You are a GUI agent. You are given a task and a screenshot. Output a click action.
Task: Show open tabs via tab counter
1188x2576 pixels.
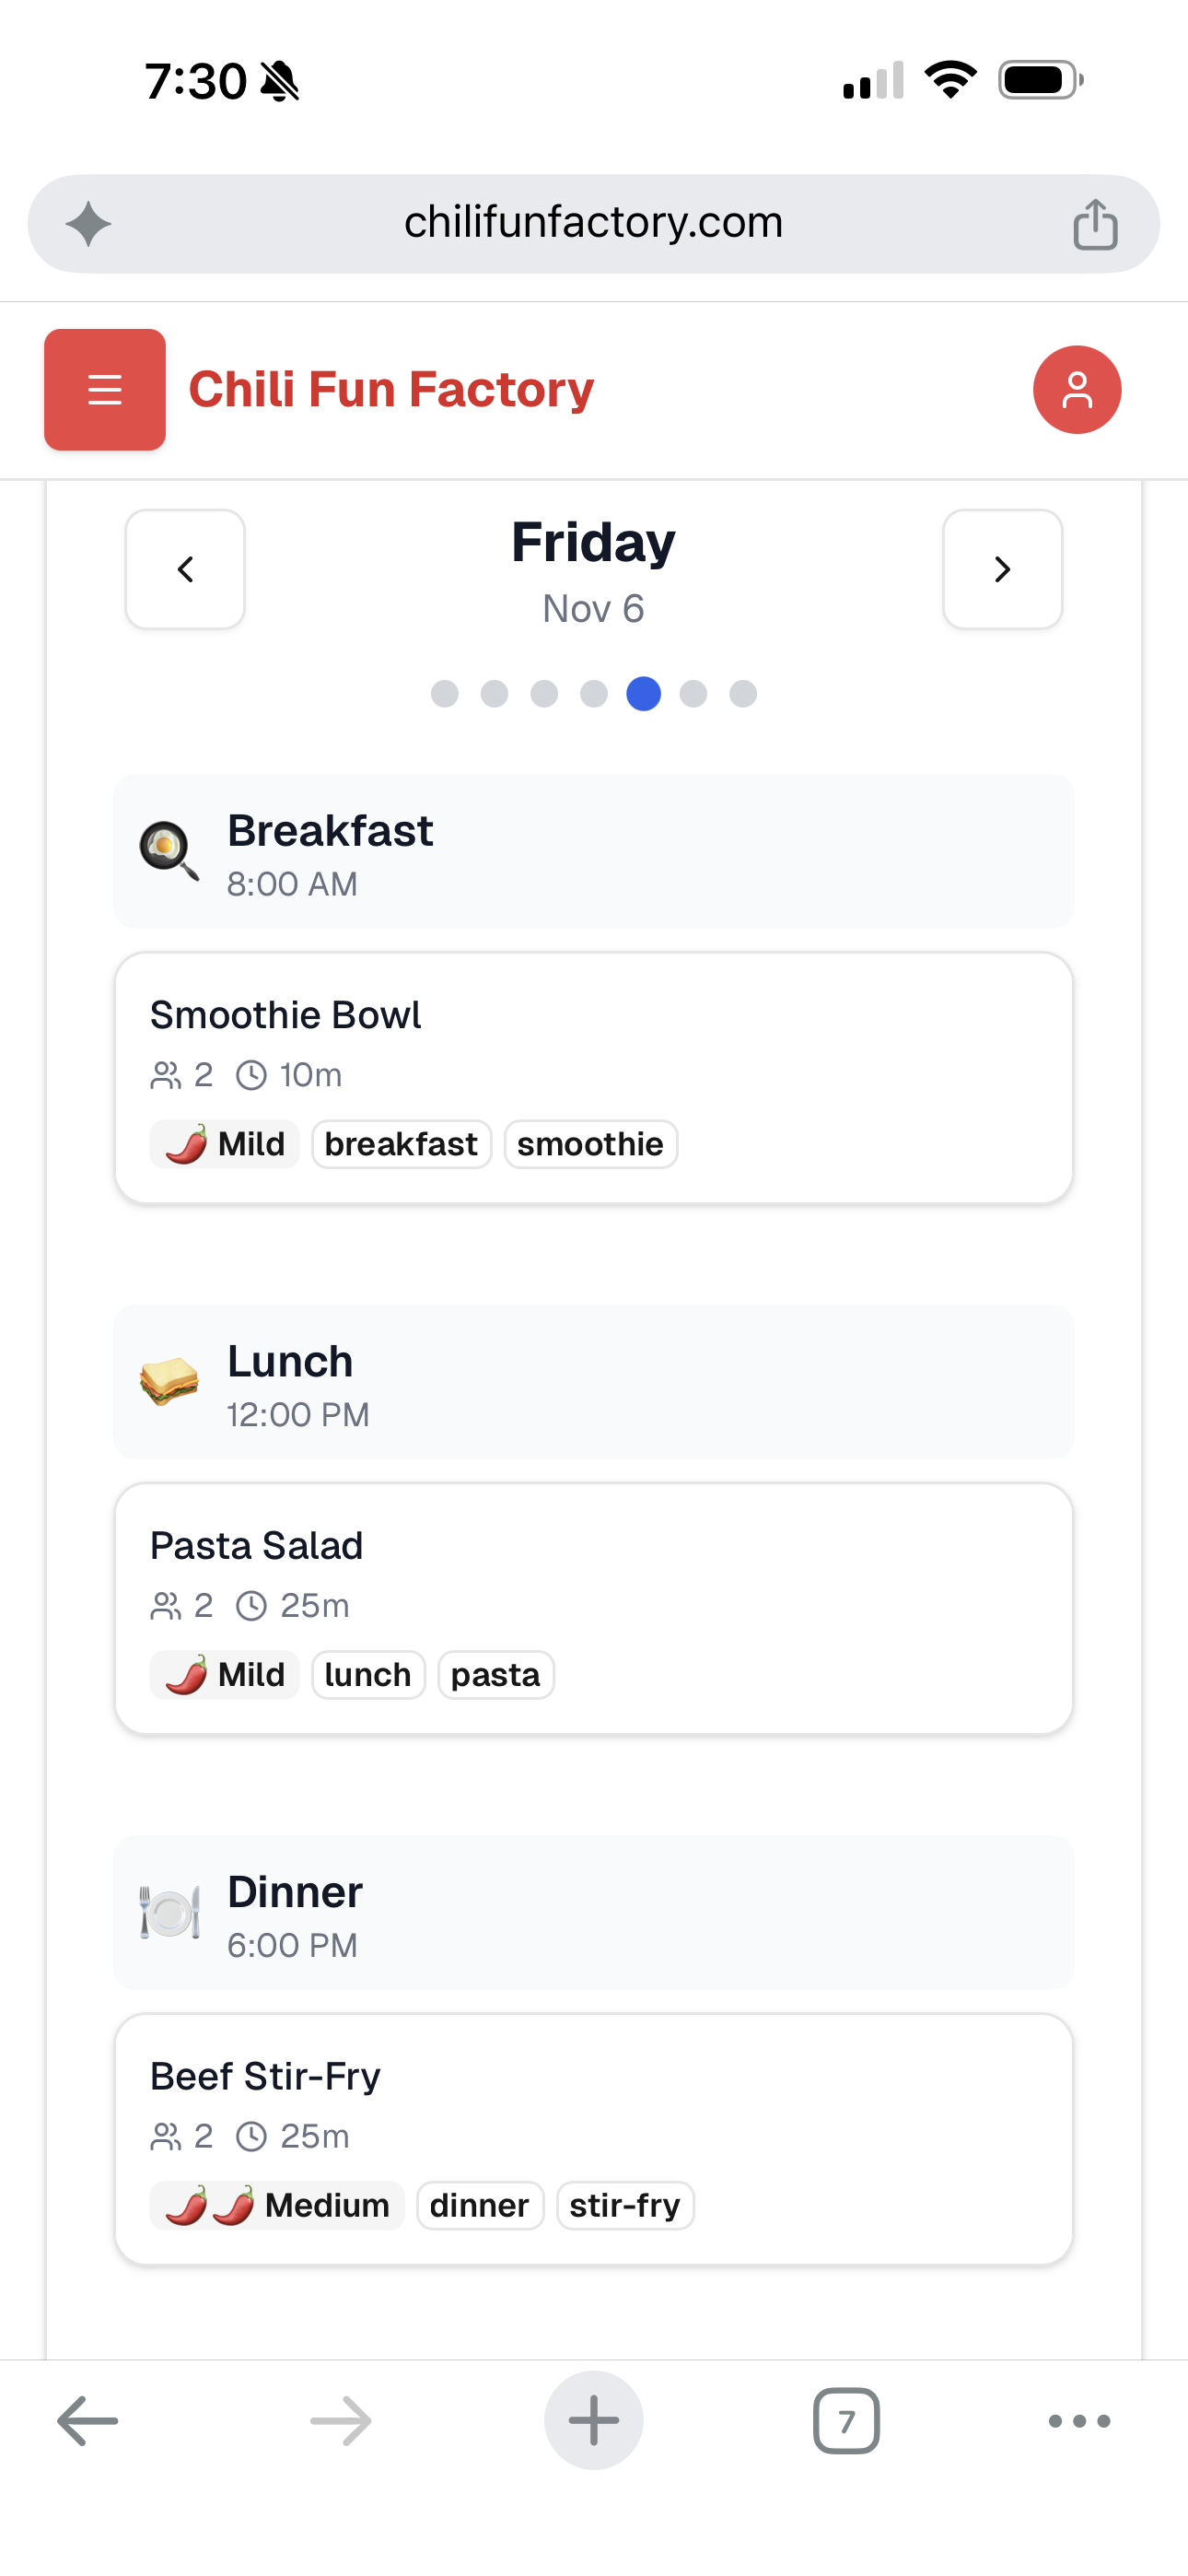tap(846, 2420)
